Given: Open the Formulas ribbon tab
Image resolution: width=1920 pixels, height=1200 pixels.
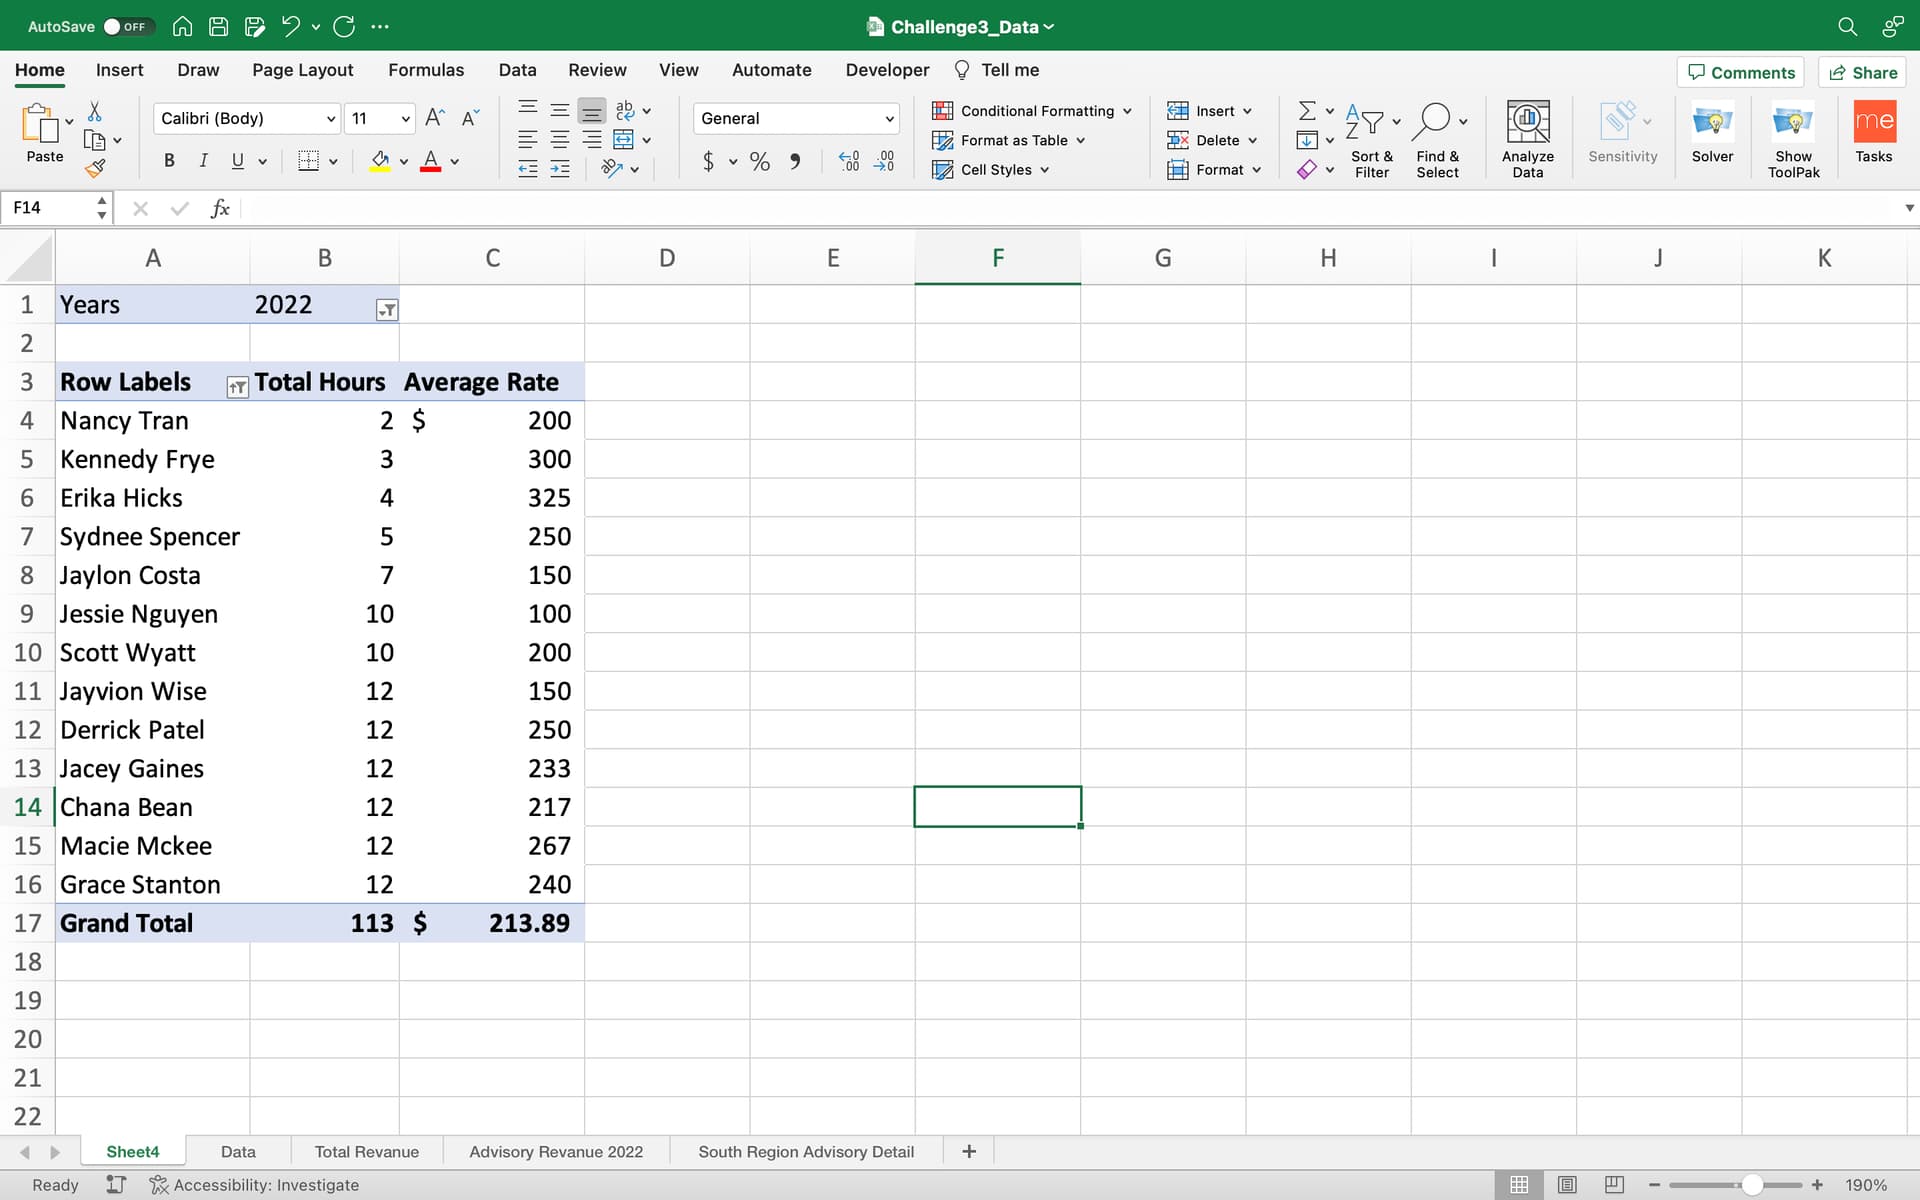Looking at the screenshot, I should (426, 70).
